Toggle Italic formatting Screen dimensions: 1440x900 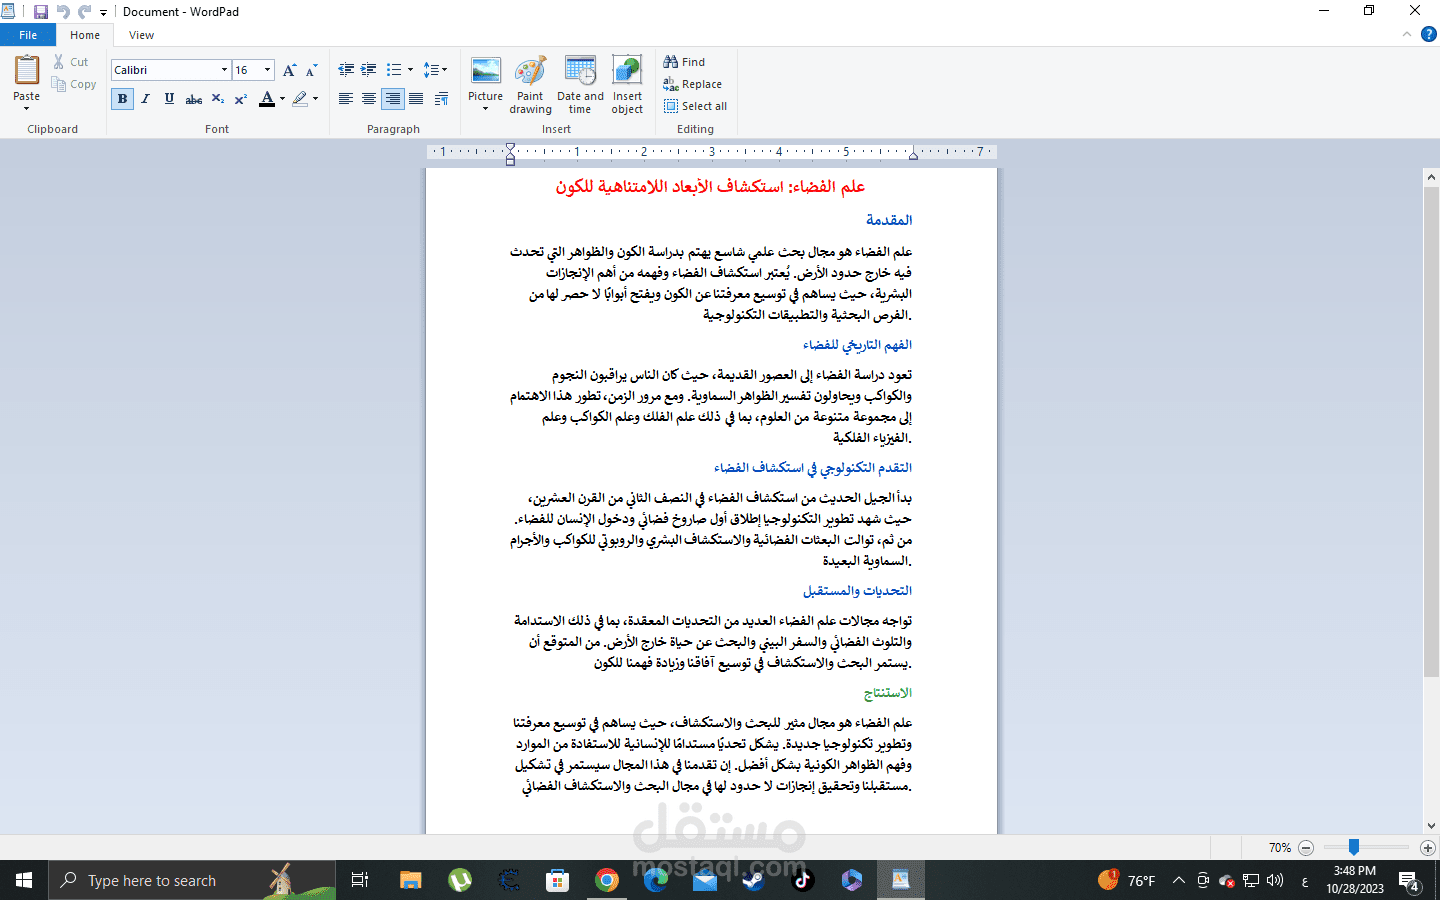point(146,99)
